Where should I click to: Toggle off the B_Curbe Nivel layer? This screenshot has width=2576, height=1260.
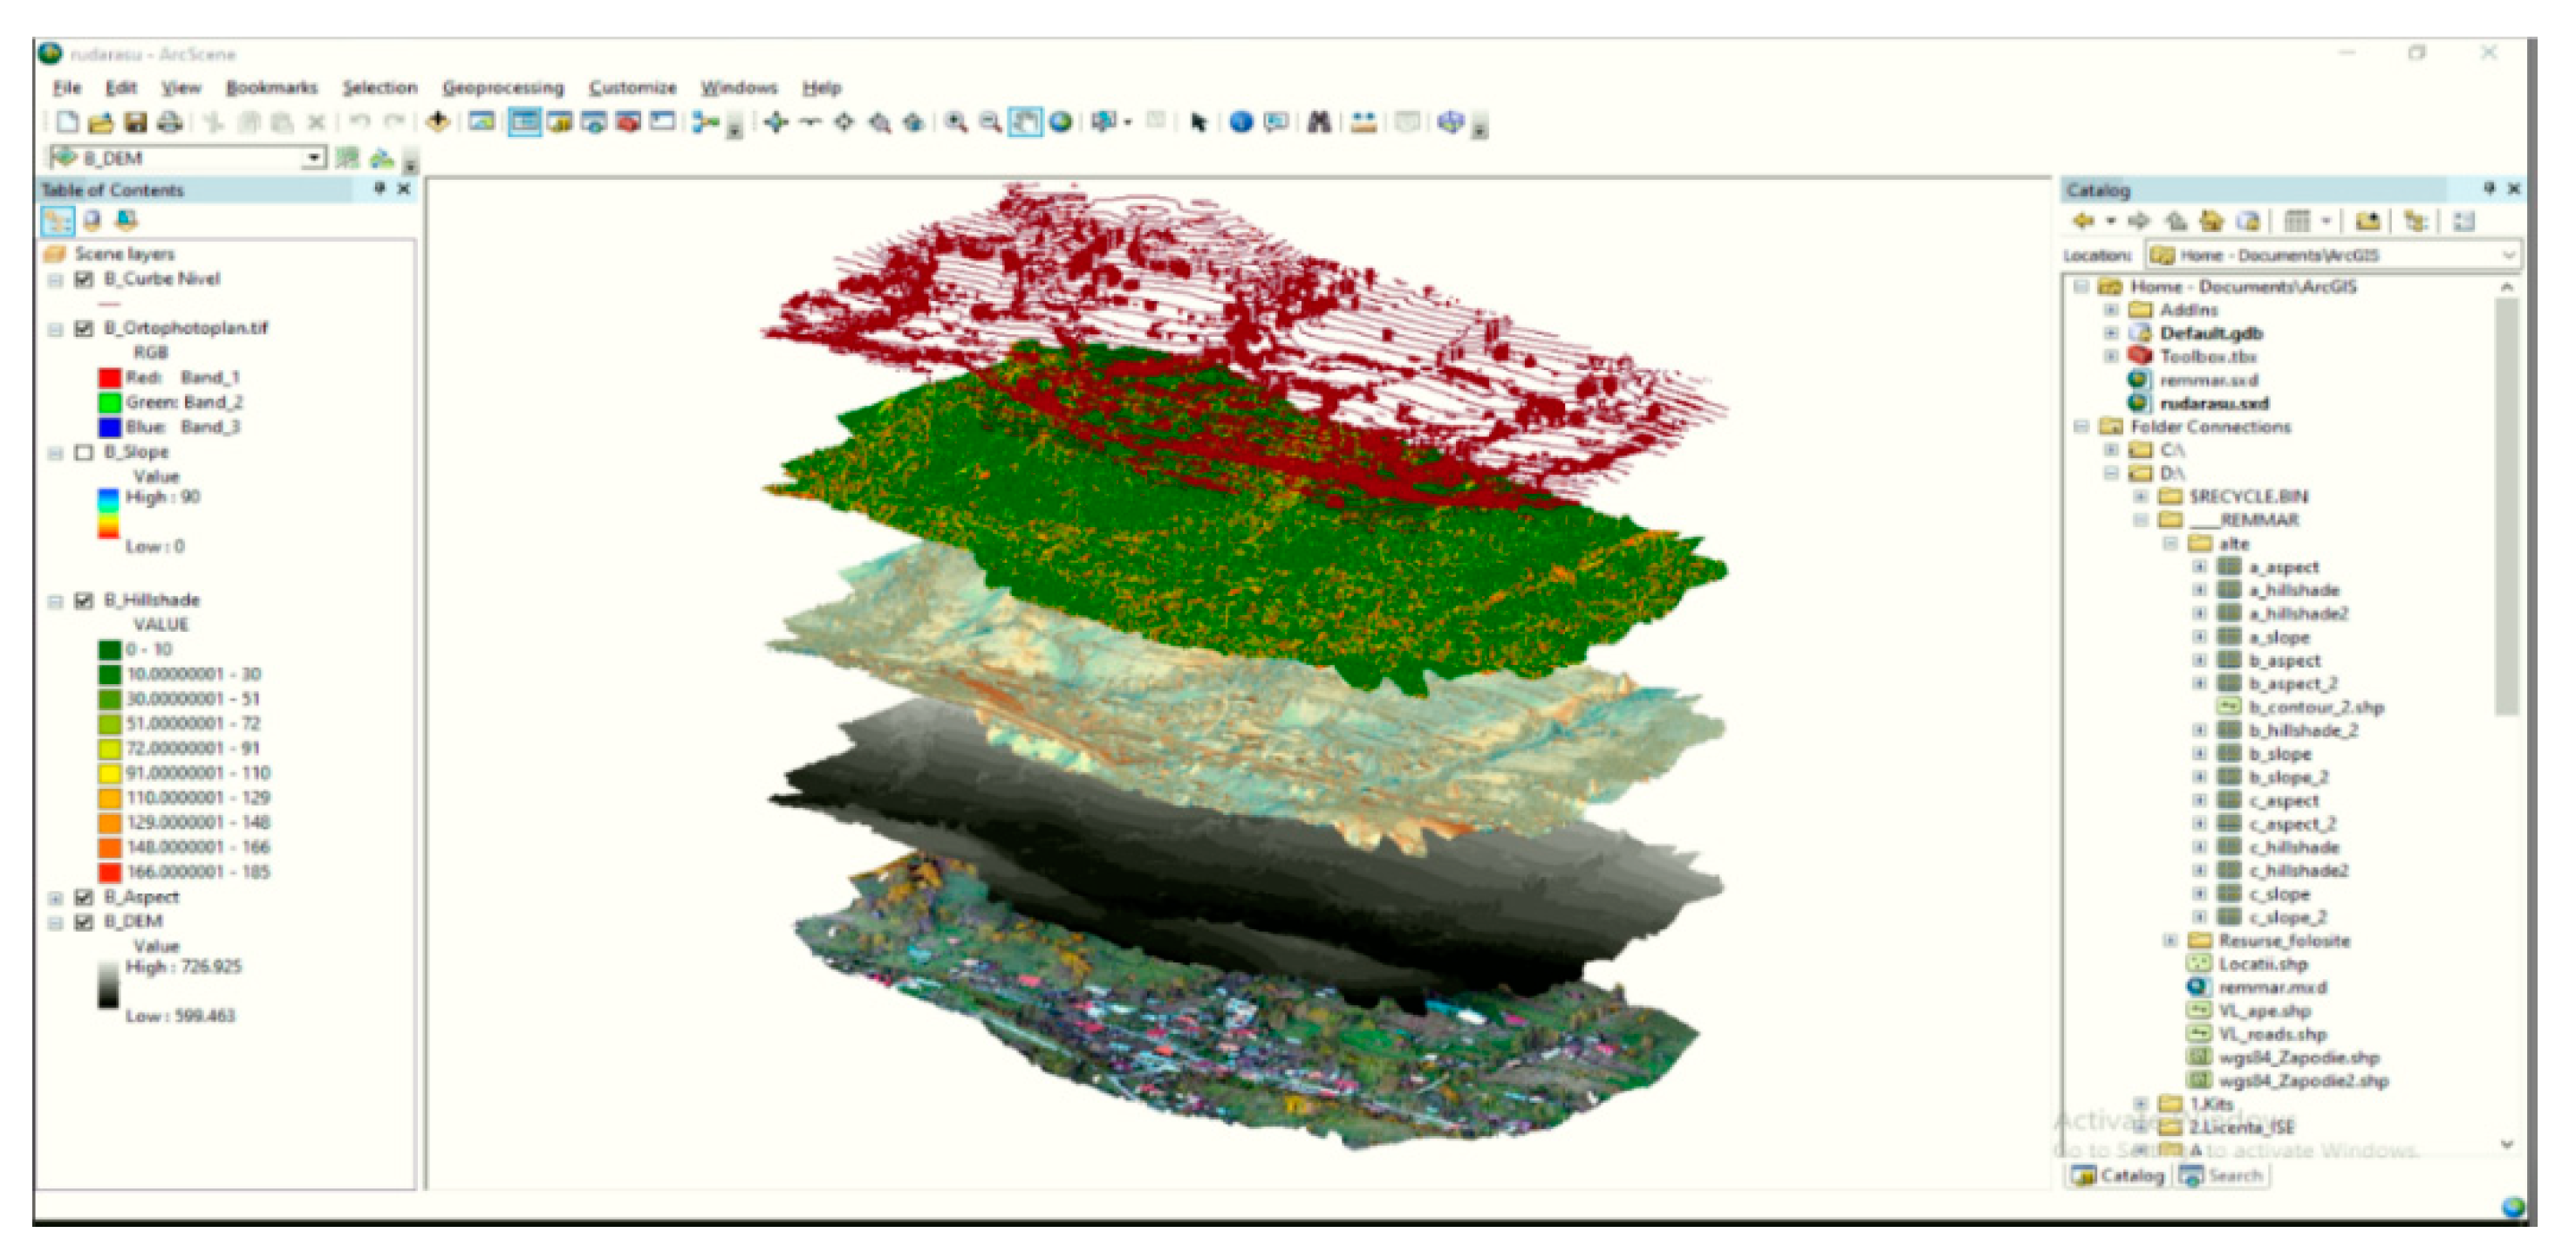click(85, 279)
